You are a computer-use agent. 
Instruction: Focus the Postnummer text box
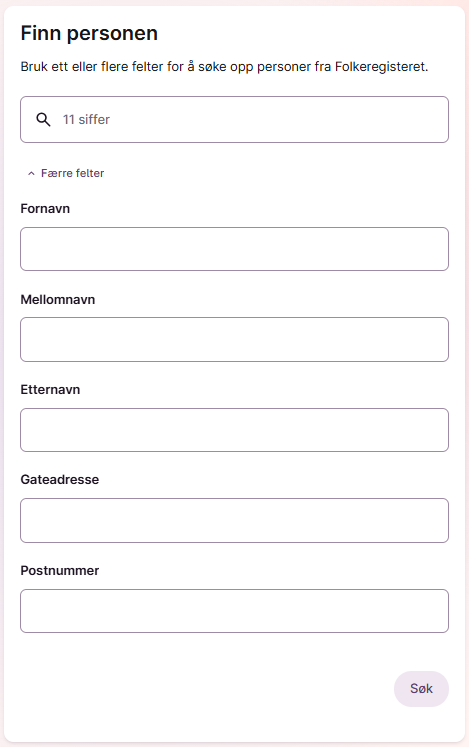coord(234,611)
